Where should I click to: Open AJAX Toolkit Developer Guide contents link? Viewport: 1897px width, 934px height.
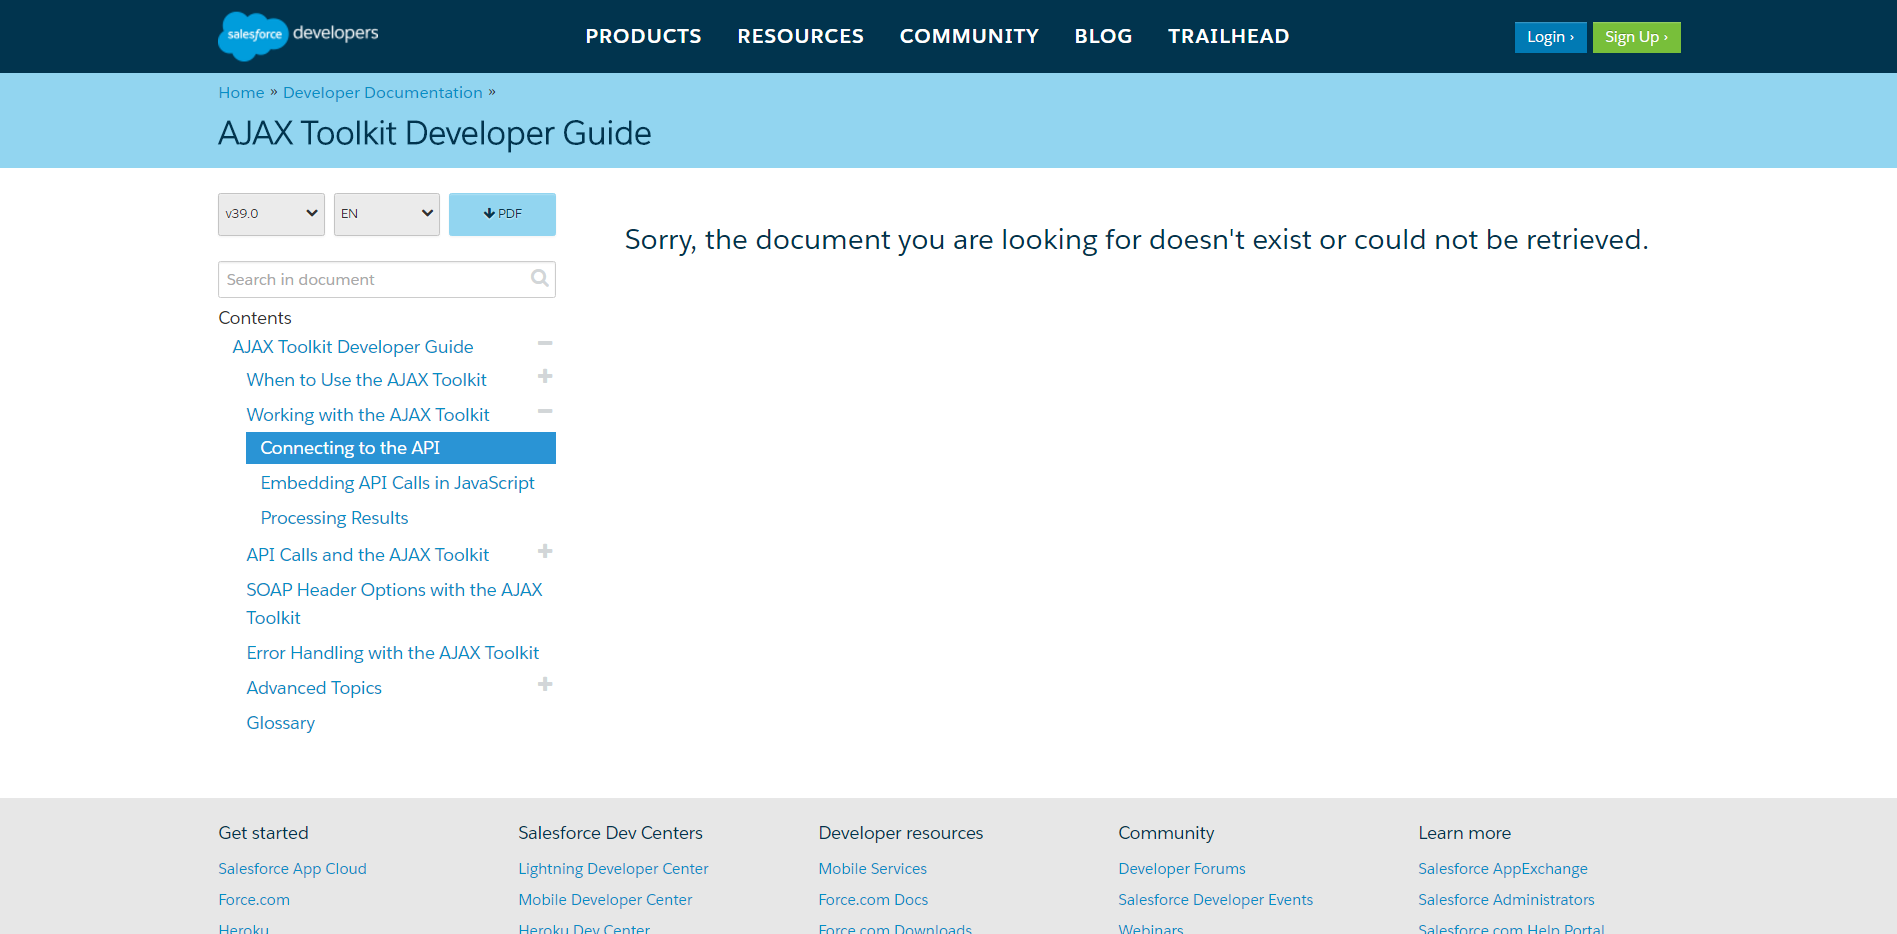click(353, 347)
